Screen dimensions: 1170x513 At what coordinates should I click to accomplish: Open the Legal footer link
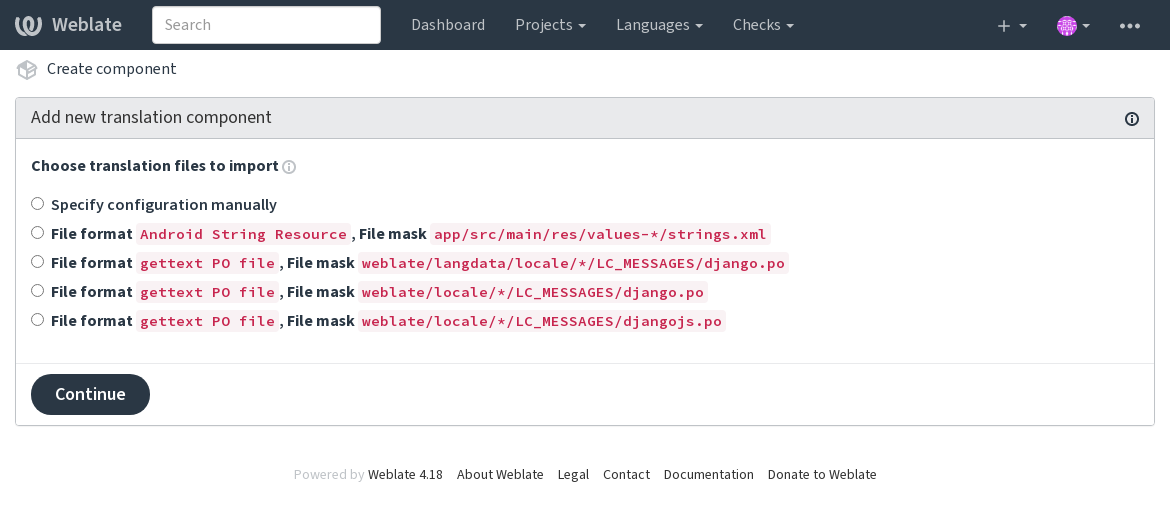click(573, 474)
